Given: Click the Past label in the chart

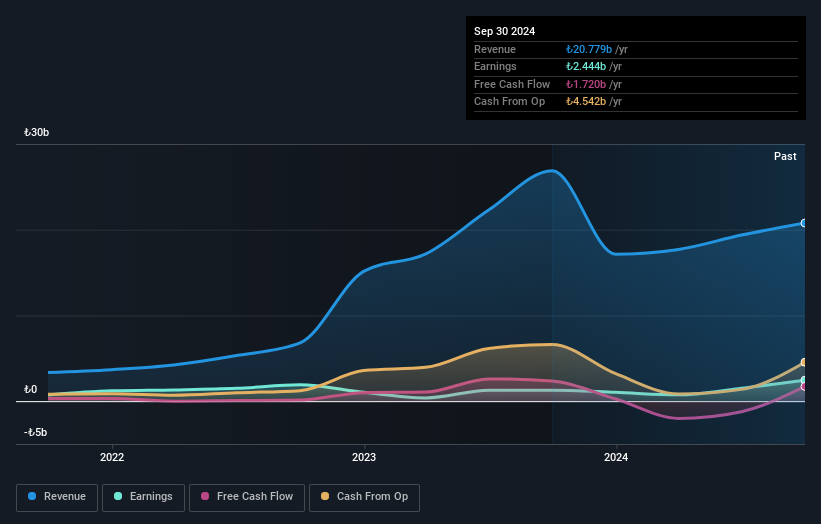Looking at the screenshot, I should [785, 156].
